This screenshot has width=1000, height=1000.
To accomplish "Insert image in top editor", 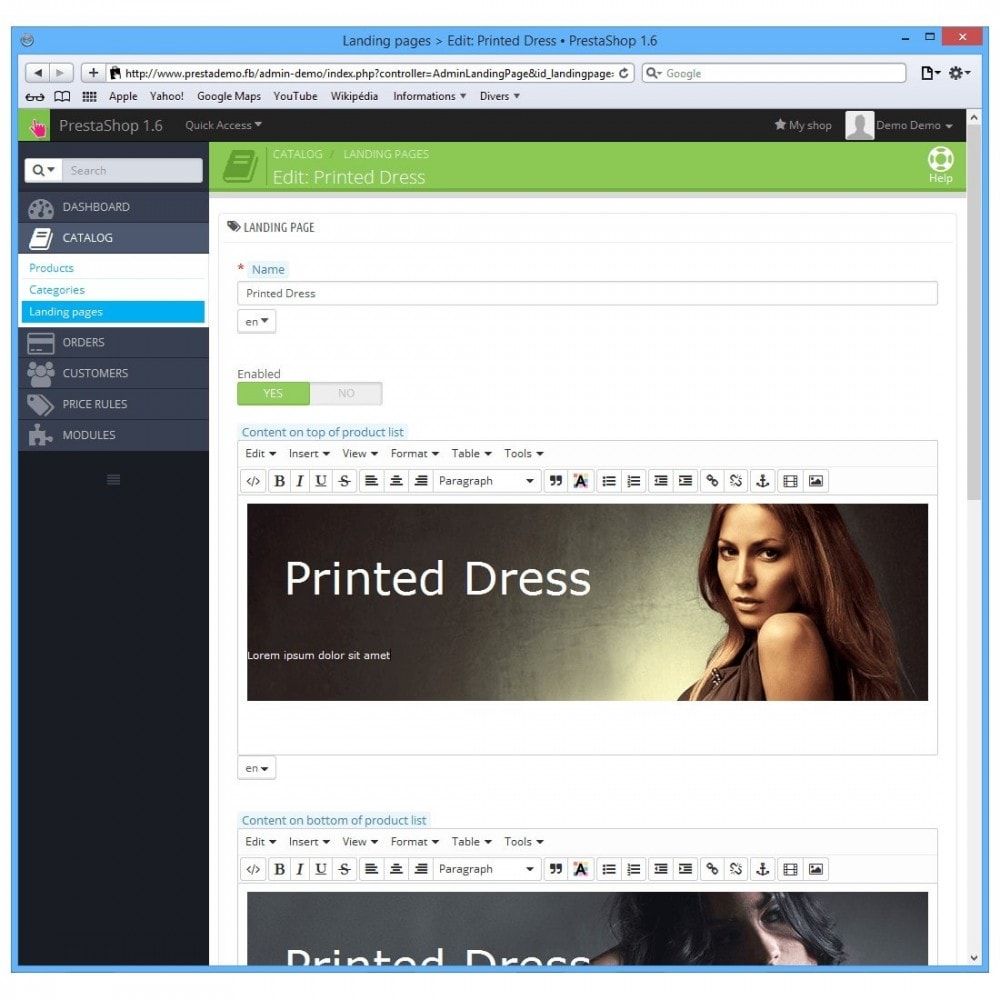I will [x=816, y=481].
